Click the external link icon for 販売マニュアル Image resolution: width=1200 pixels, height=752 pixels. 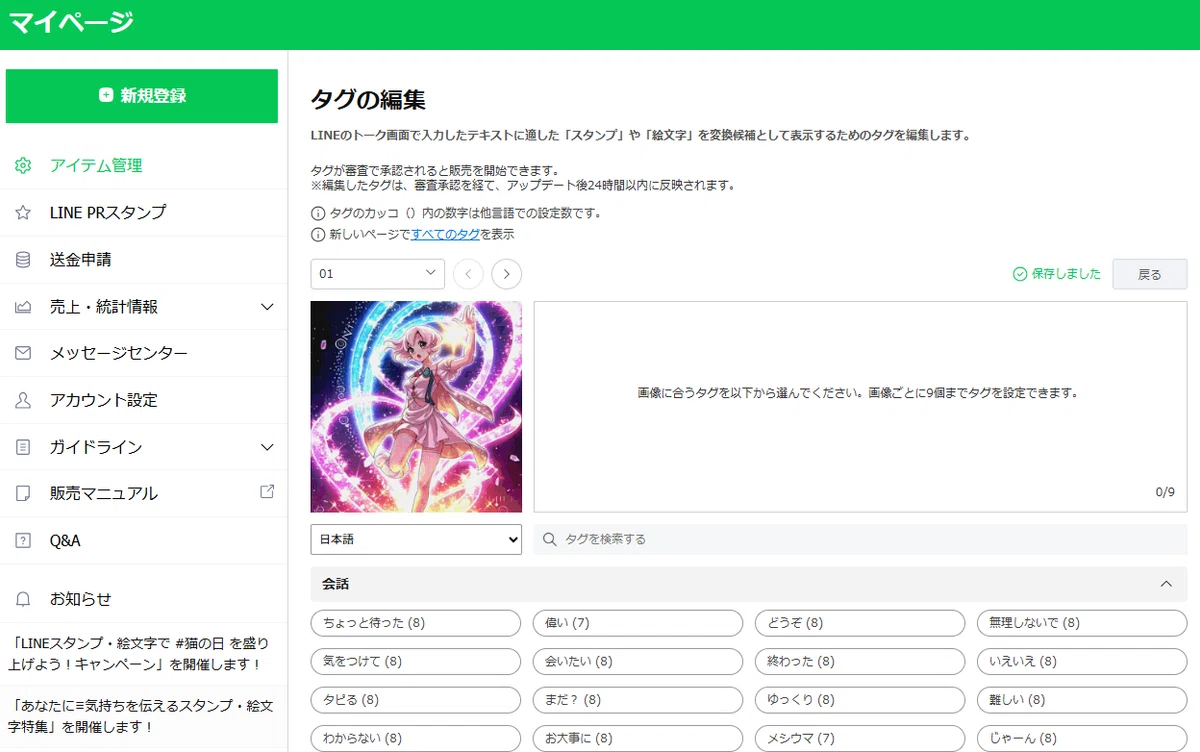tap(267, 492)
